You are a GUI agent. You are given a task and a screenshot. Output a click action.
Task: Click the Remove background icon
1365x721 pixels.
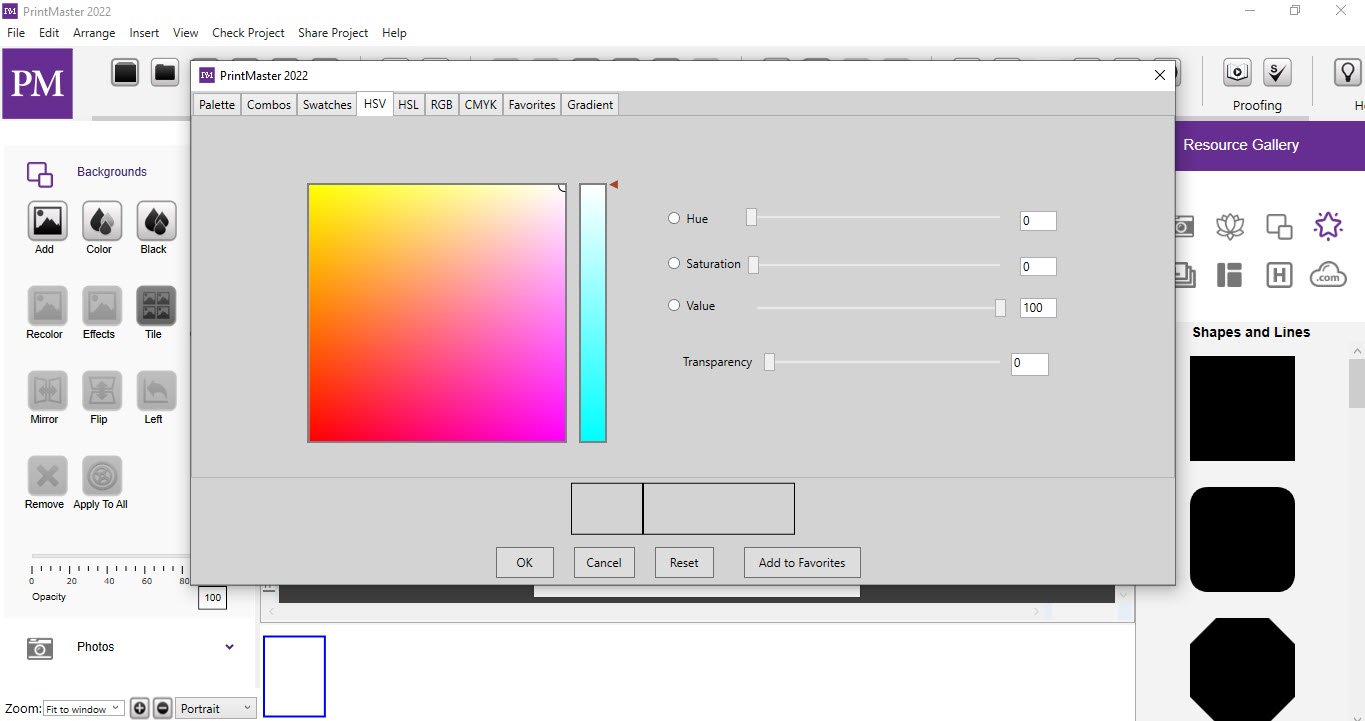tap(47, 476)
